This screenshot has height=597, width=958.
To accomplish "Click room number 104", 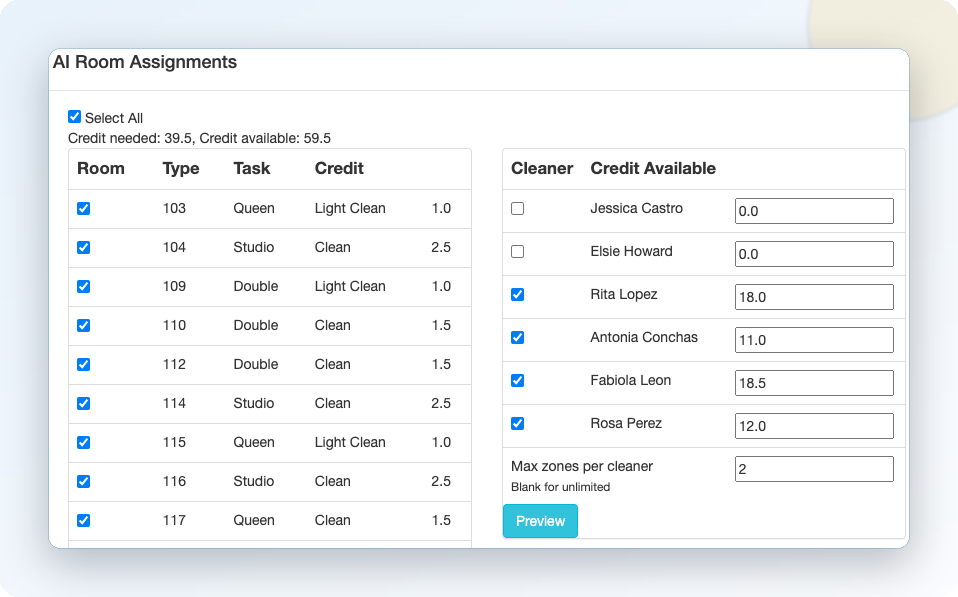I will coord(174,247).
